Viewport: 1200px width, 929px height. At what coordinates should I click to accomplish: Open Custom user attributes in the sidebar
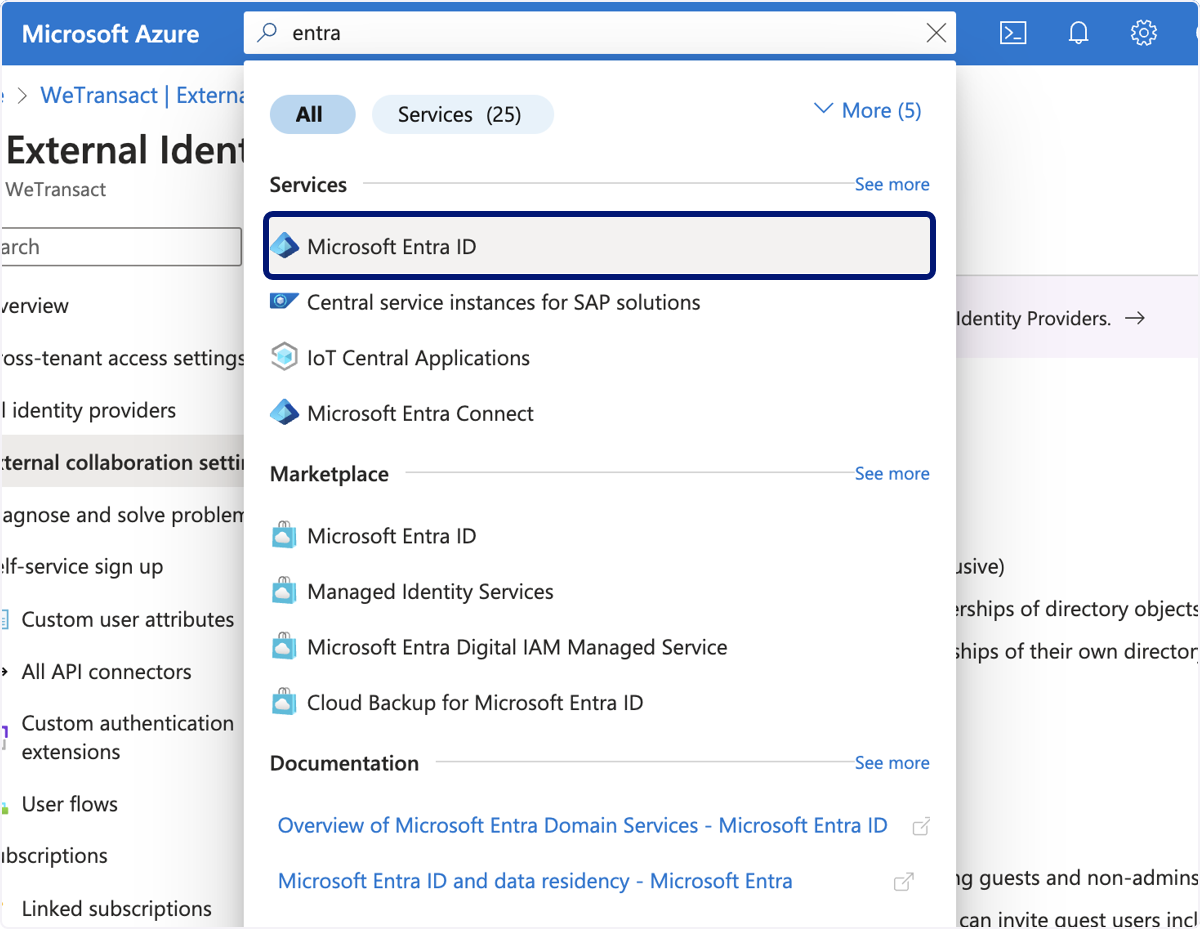[128, 619]
